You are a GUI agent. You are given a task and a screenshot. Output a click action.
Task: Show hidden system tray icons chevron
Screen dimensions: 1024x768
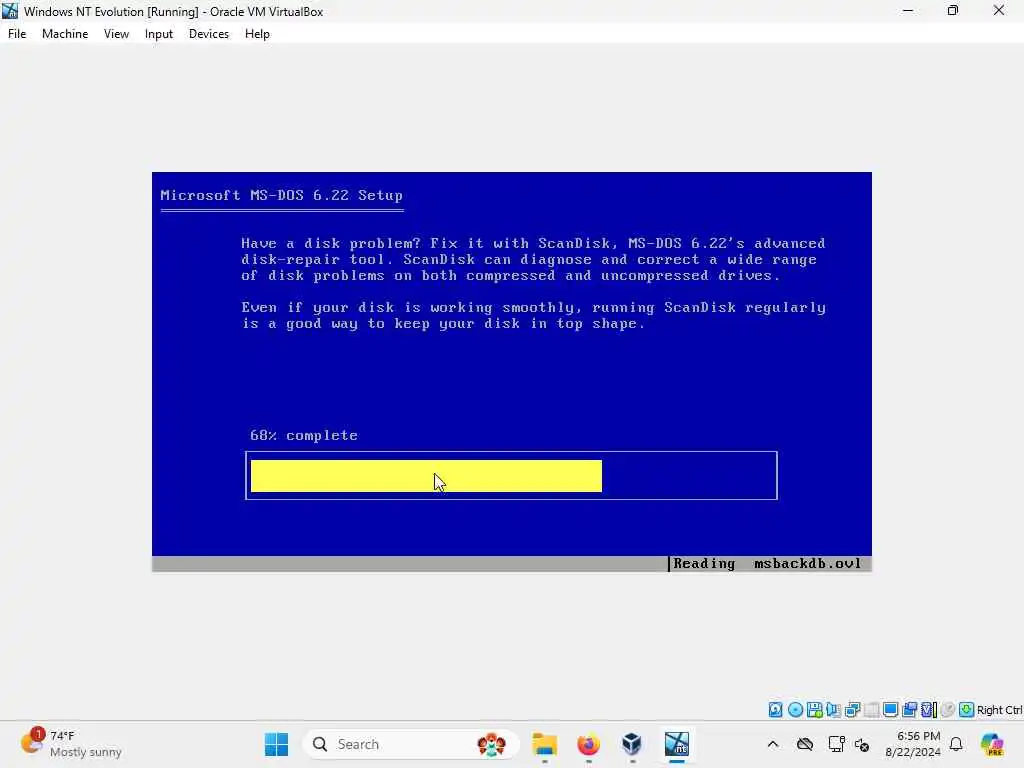773,744
